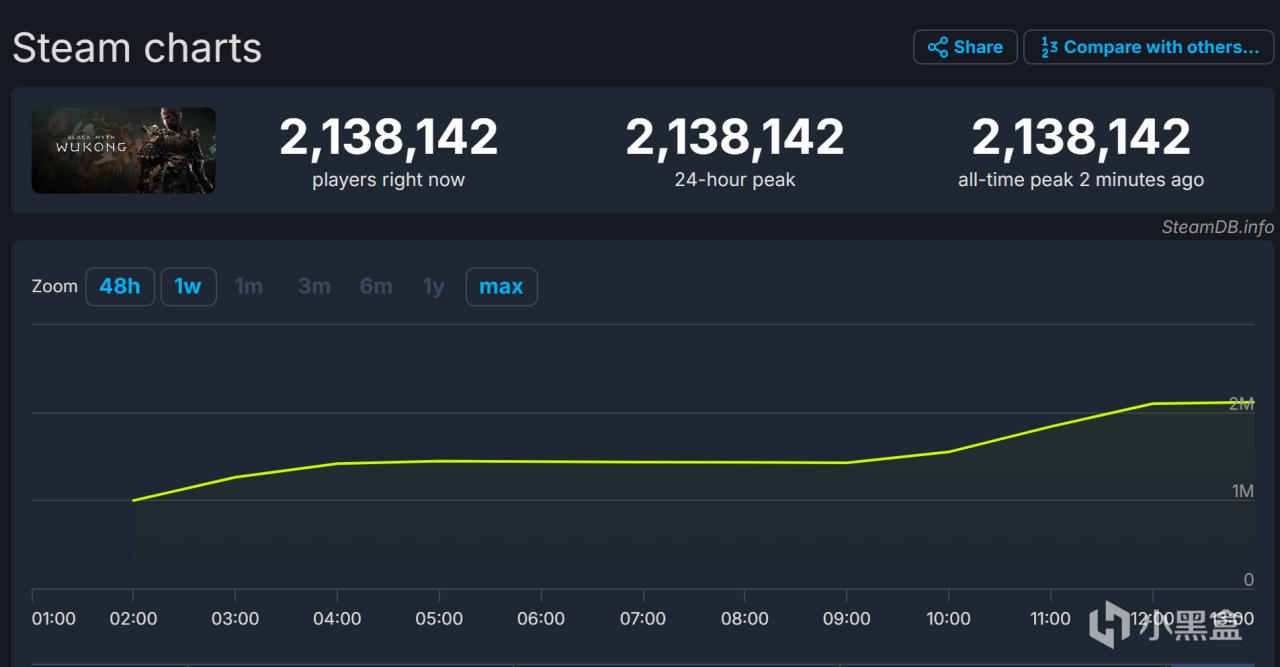
Task: Click the share network icon
Action: (x=937, y=47)
